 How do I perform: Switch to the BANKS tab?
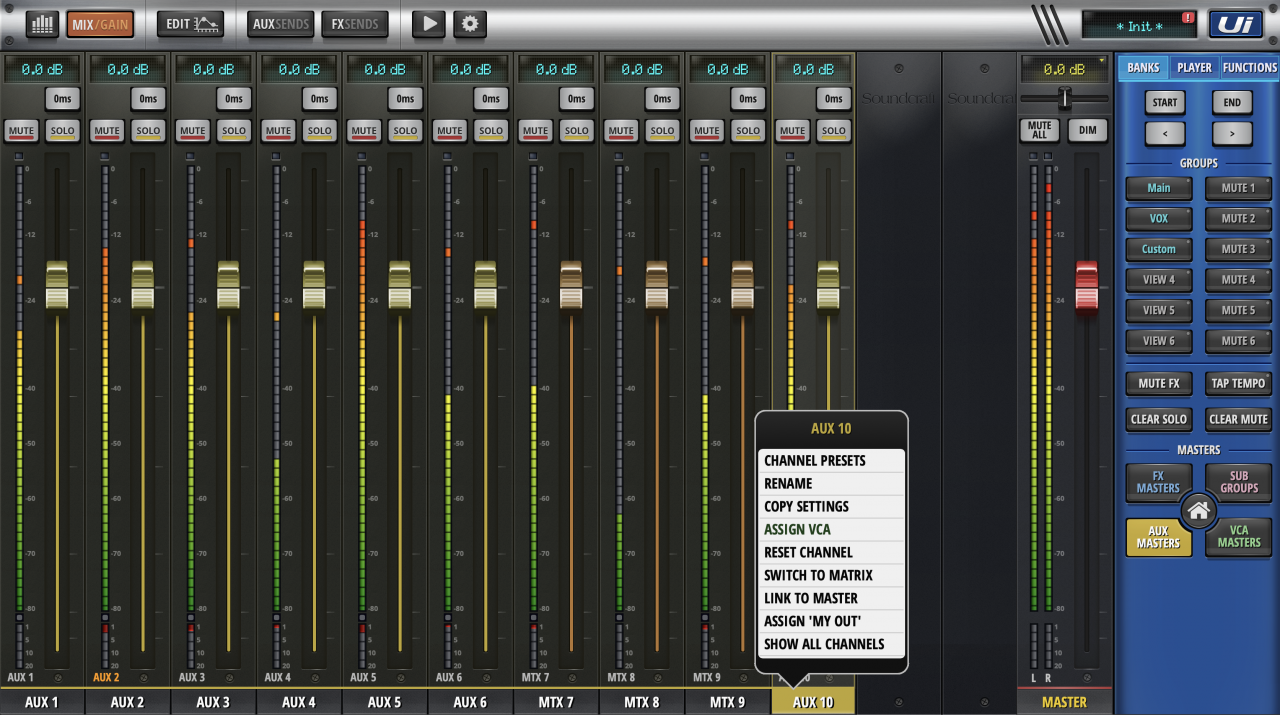point(1143,68)
